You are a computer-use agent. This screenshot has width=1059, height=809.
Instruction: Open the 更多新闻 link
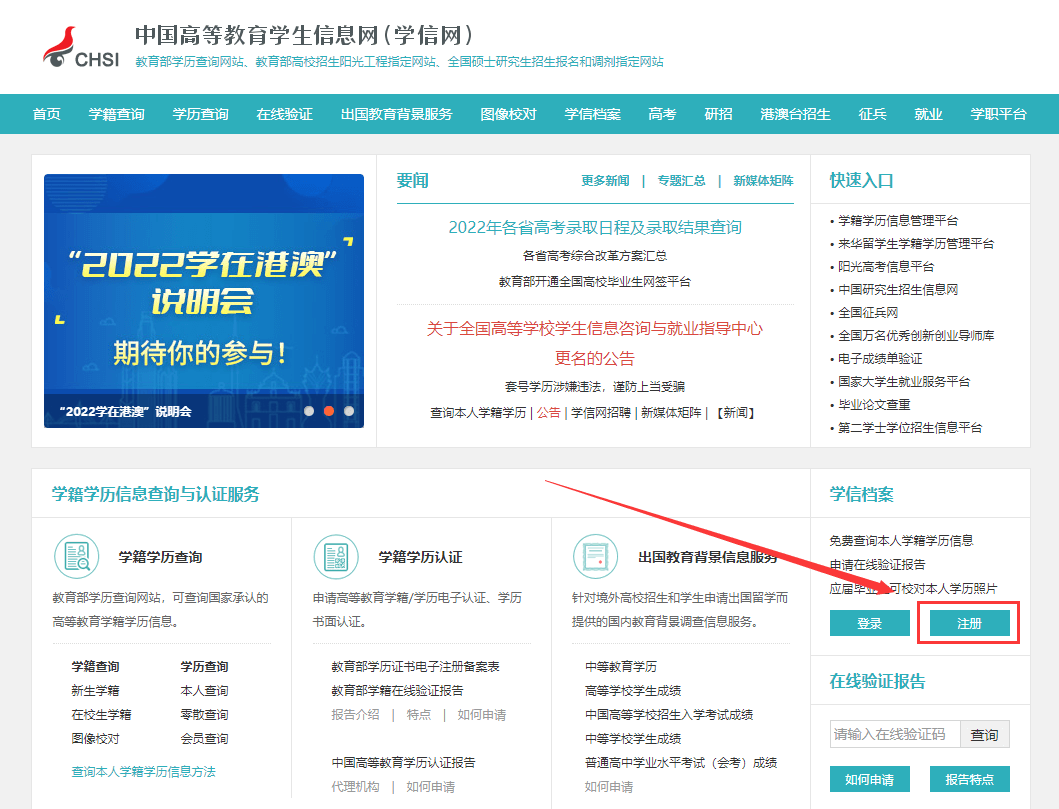(605, 180)
